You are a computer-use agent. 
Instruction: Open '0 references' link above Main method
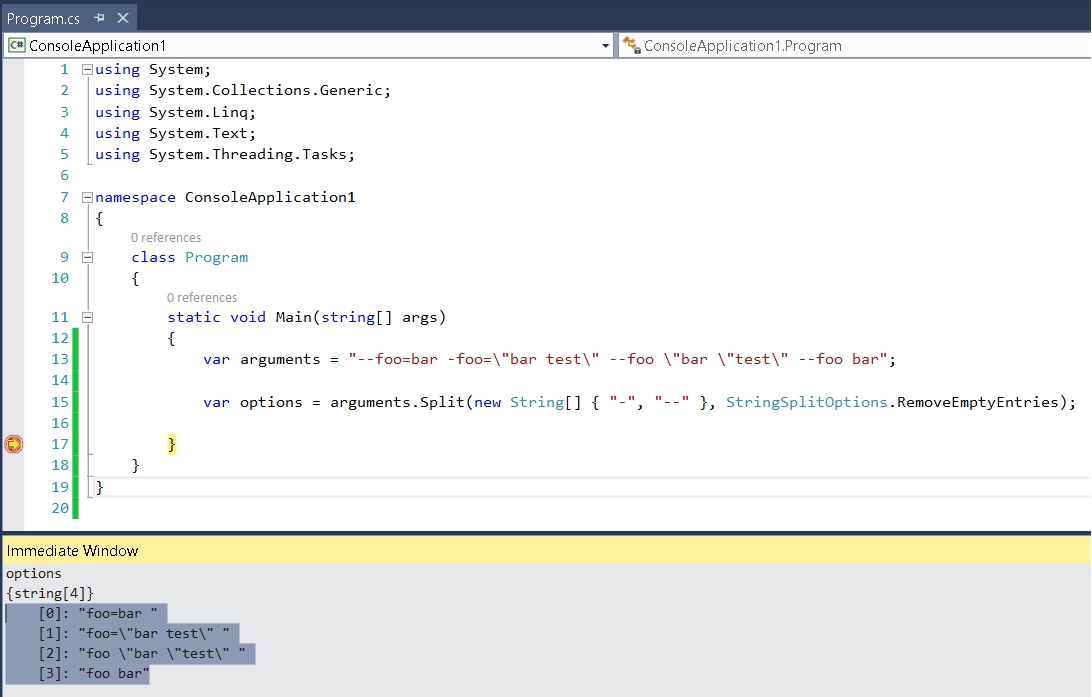pos(202,297)
